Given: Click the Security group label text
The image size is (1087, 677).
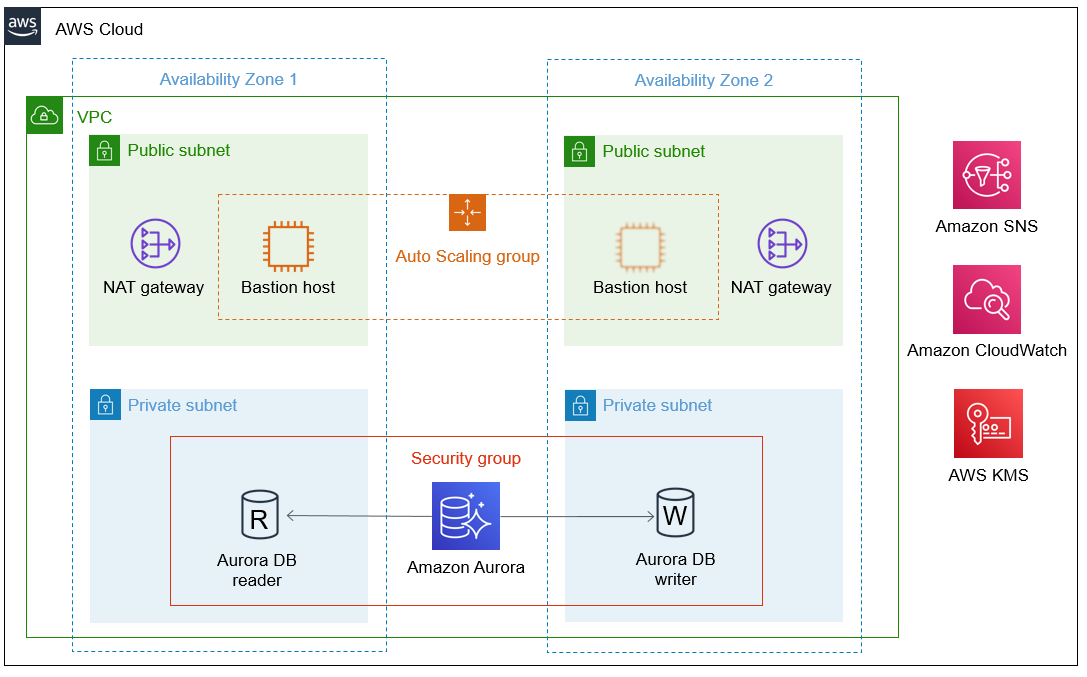Looking at the screenshot, I should 466,458.
